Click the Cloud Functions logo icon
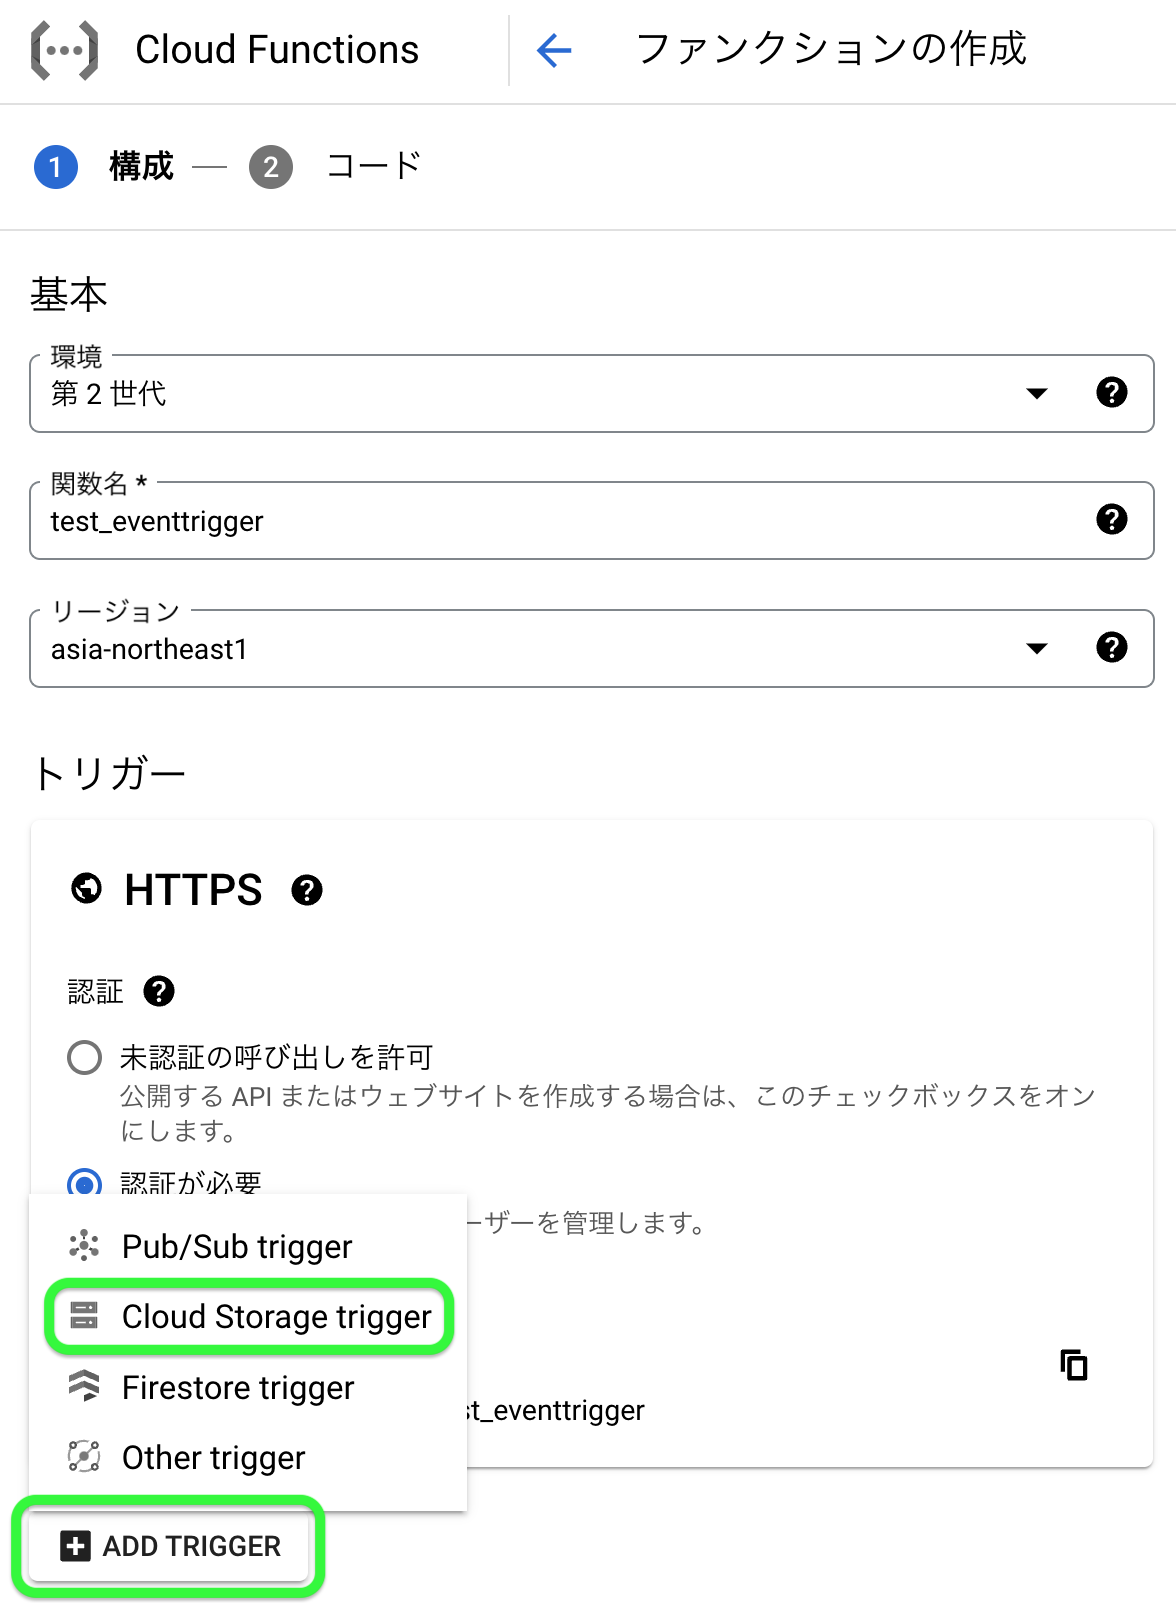 click(66, 49)
